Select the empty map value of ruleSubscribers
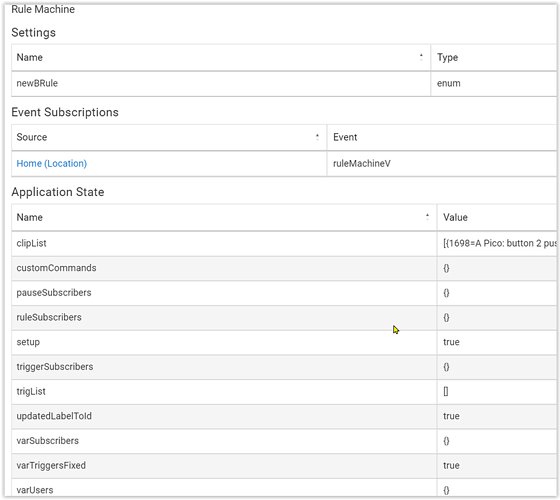 pyautogui.click(x=446, y=318)
